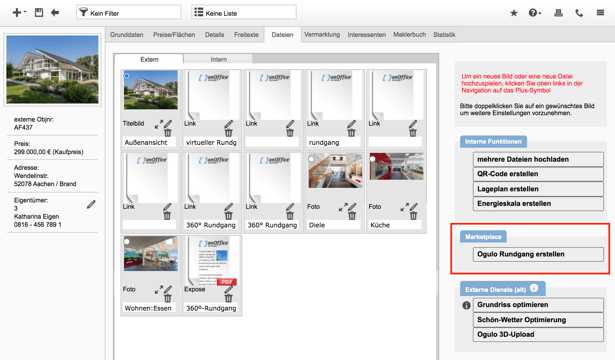Click the property house image in sidebar
The width and height of the screenshot is (615, 360).
click(53, 69)
